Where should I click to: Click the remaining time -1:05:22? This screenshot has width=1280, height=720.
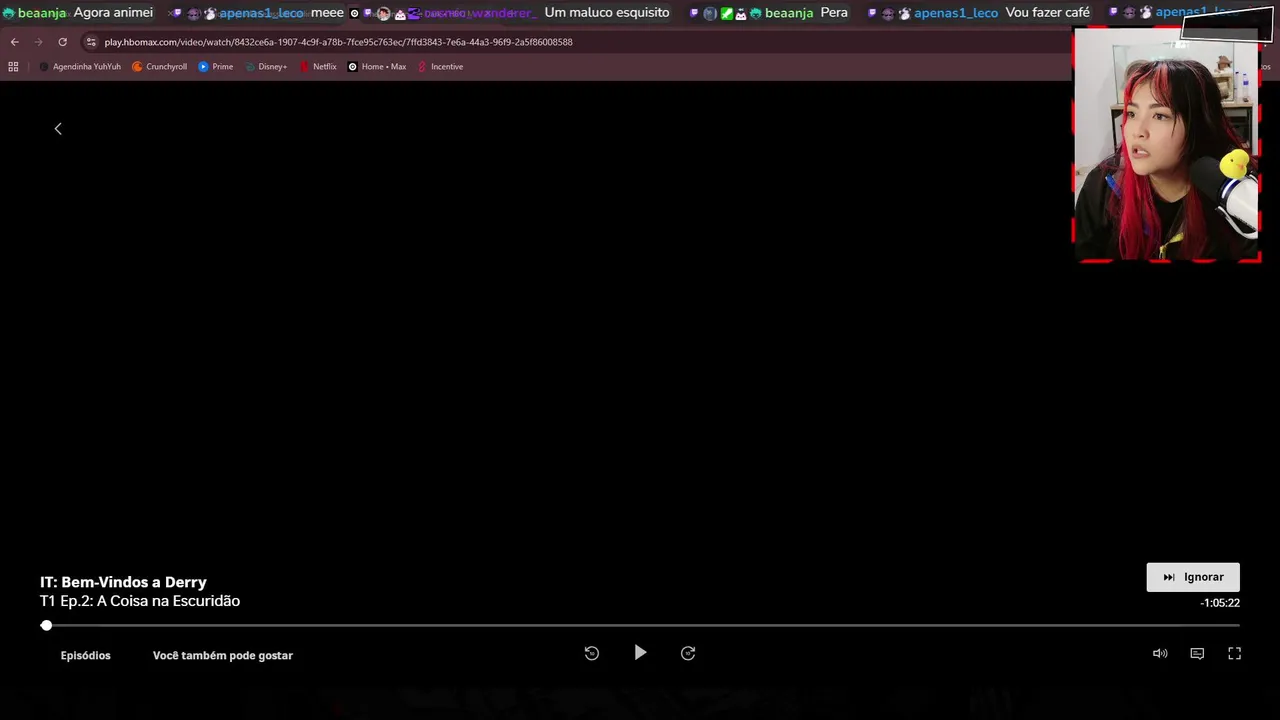pos(1220,603)
